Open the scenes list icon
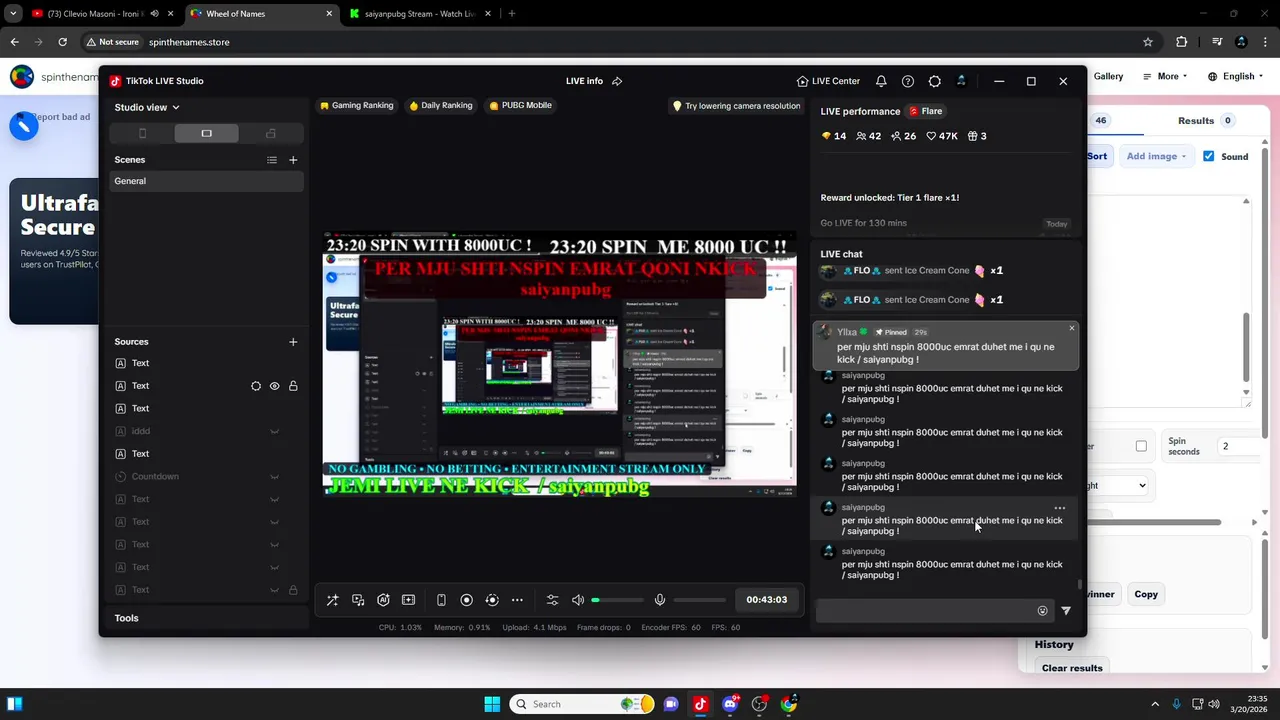This screenshot has width=1280, height=720. pyautogui.click(x=272, y=160)
